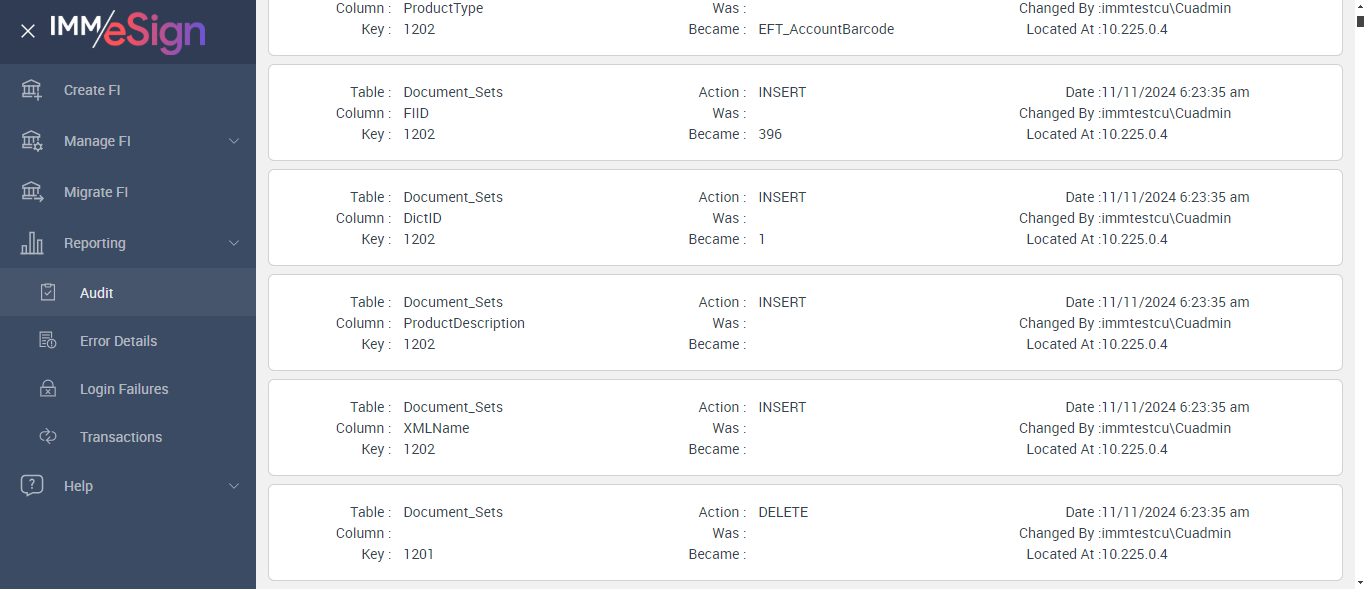Select Audit in the sidebar

pyautogui.click(x=97, y=293)
